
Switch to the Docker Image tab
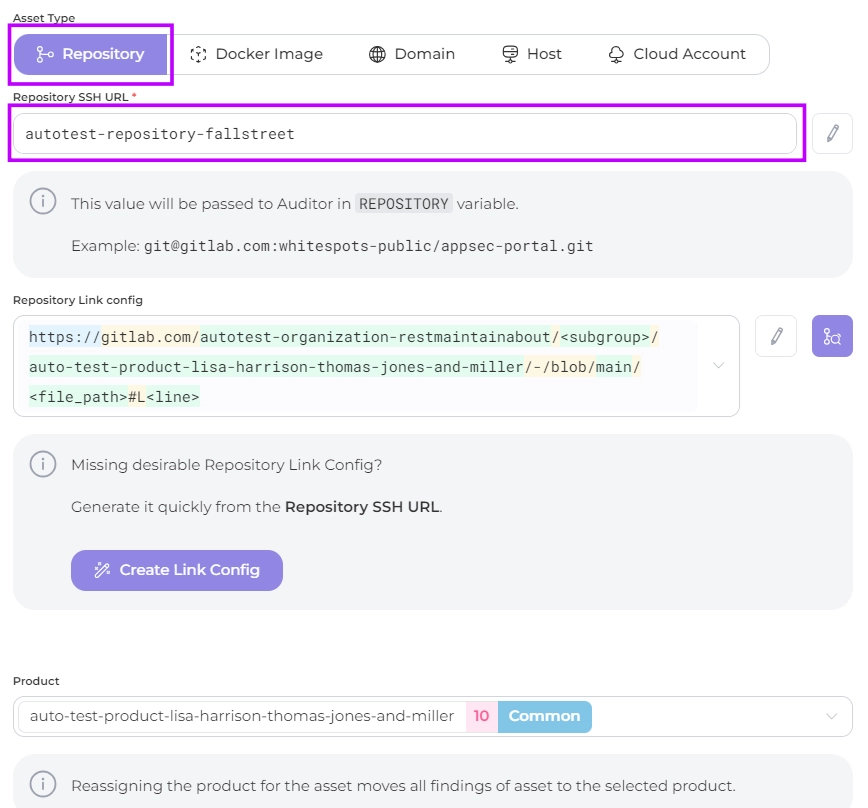click(x=256, y=54)
